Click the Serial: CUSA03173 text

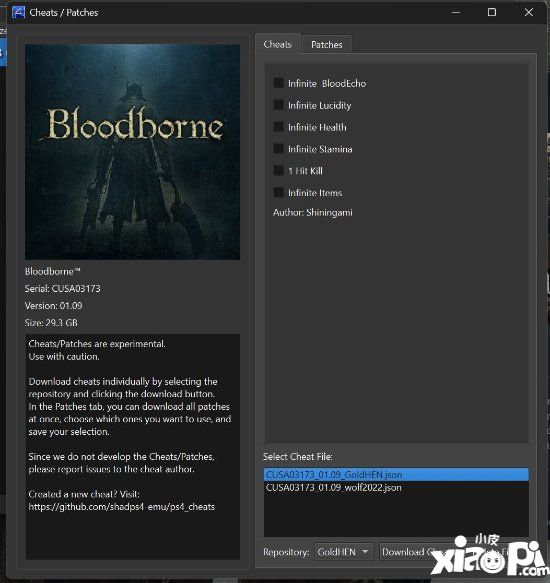[x=62, y=289]
